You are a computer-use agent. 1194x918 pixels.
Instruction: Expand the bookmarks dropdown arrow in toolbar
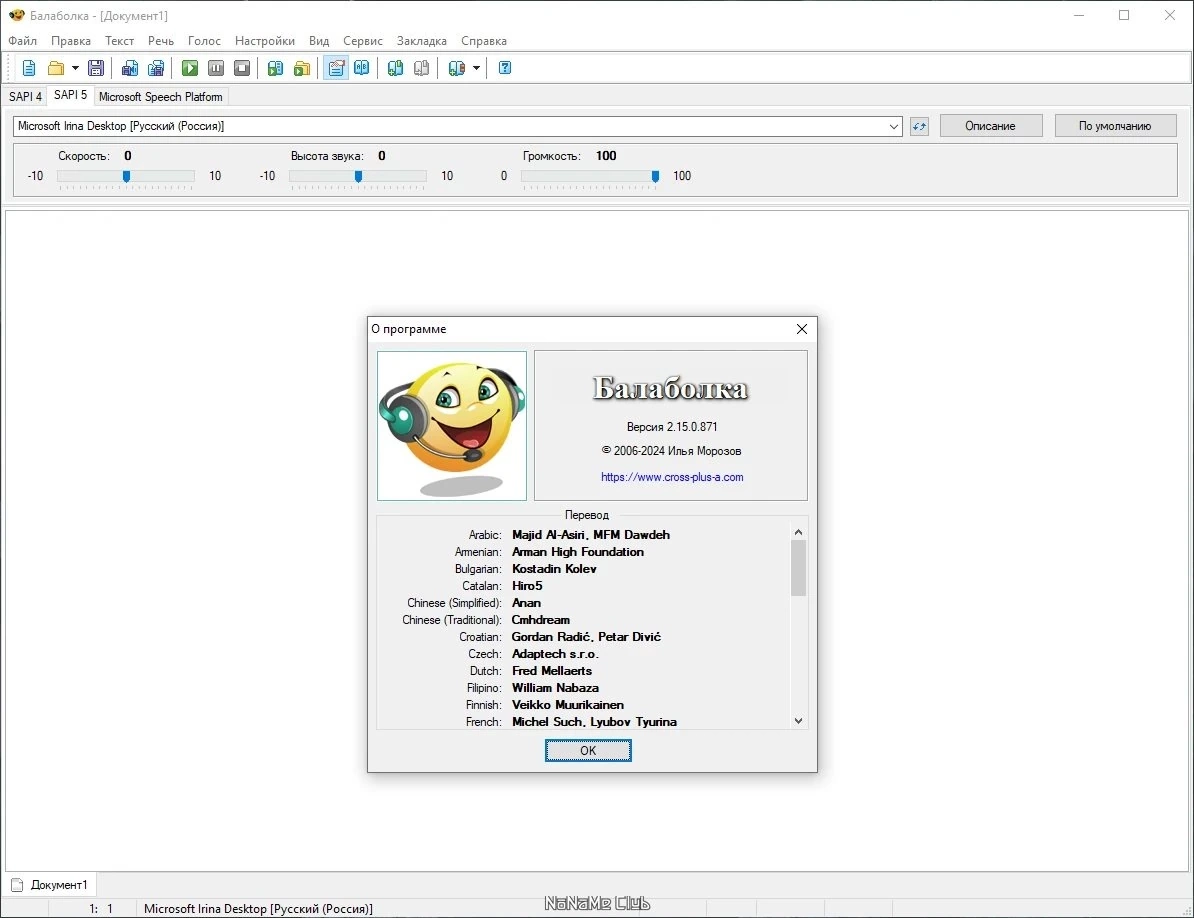click(477, 69)
